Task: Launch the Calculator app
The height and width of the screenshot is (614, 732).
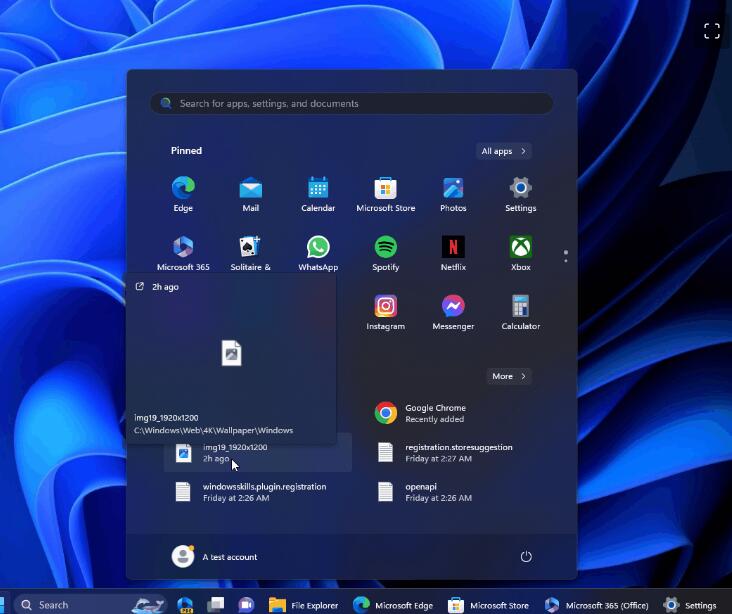Action: click(x=521, y=312)
